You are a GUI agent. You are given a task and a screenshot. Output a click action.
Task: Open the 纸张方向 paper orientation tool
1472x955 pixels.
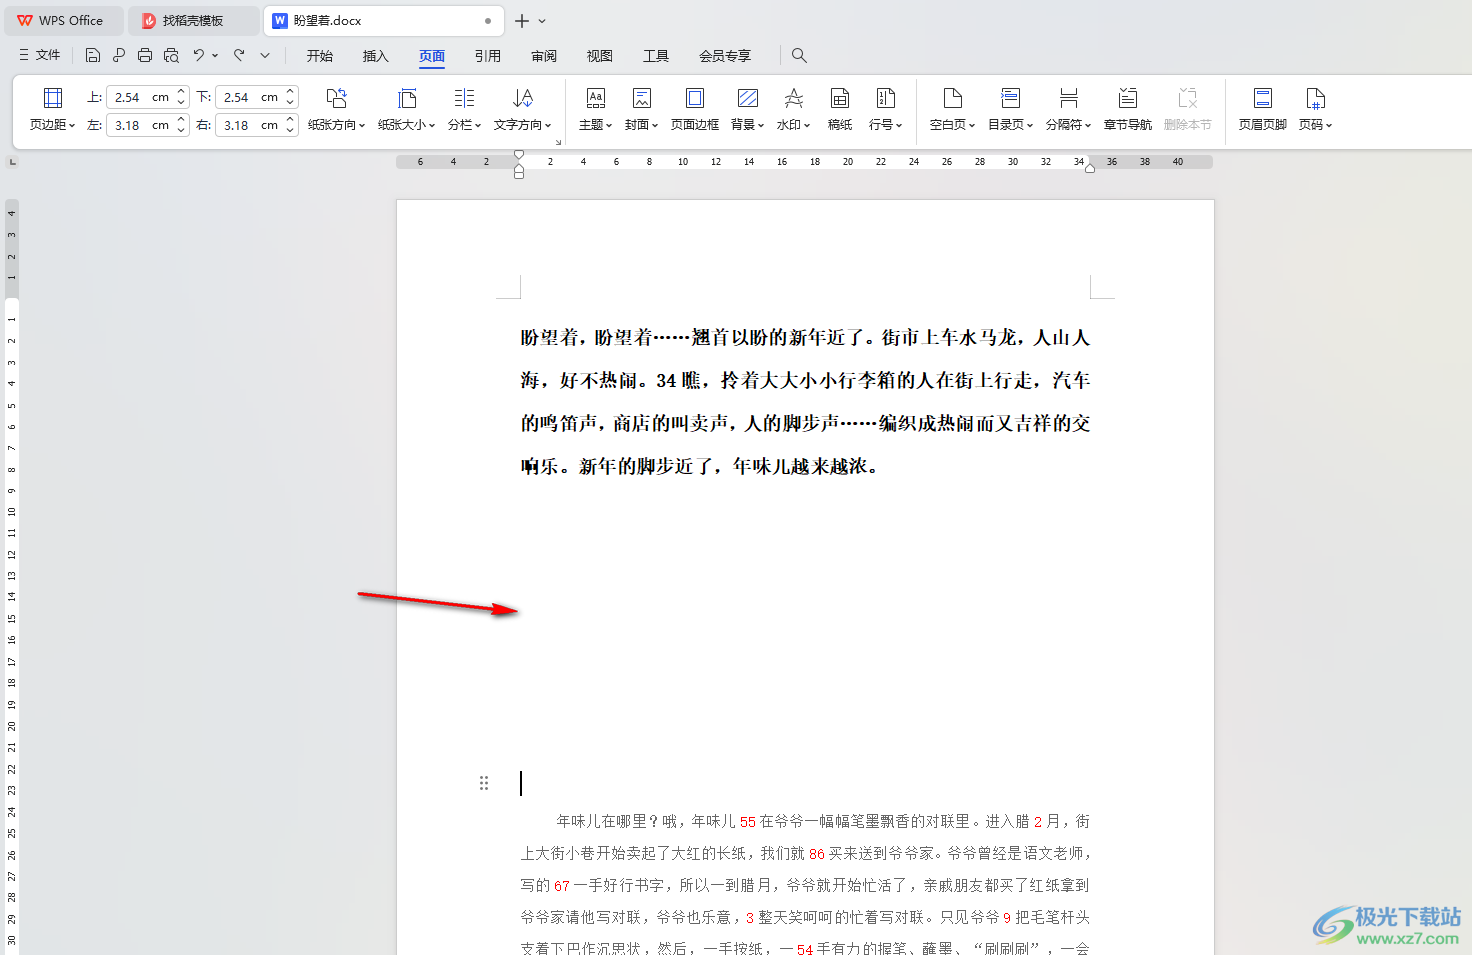pos(336,110)
